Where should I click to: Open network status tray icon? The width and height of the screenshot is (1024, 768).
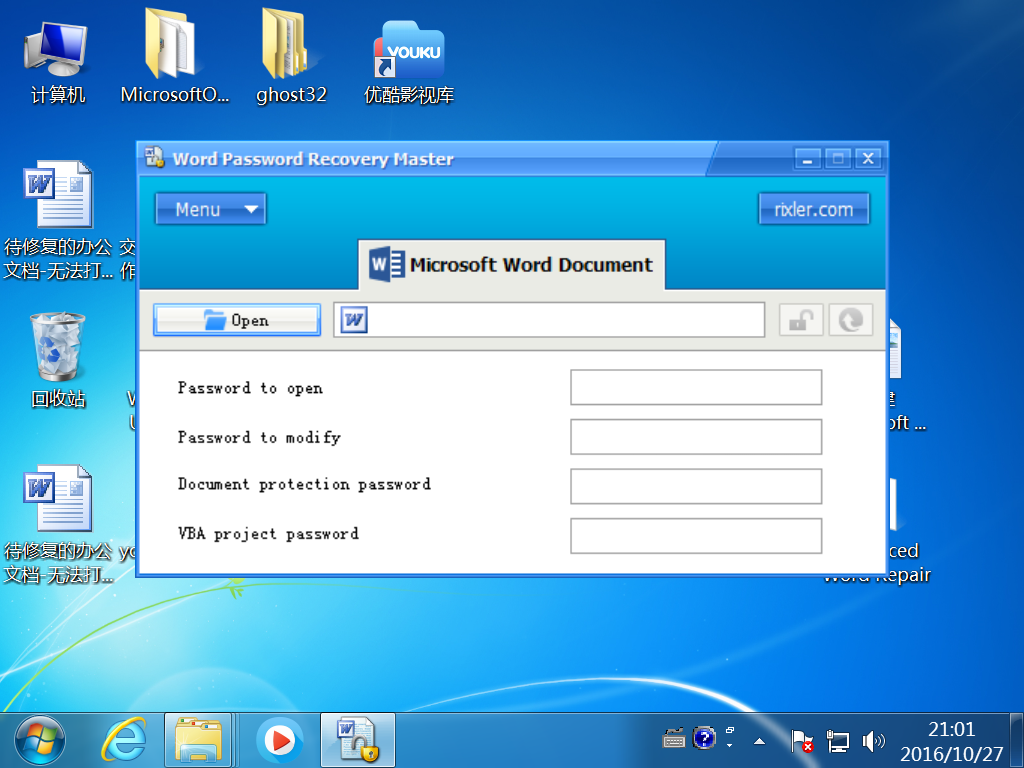[837, 741]
